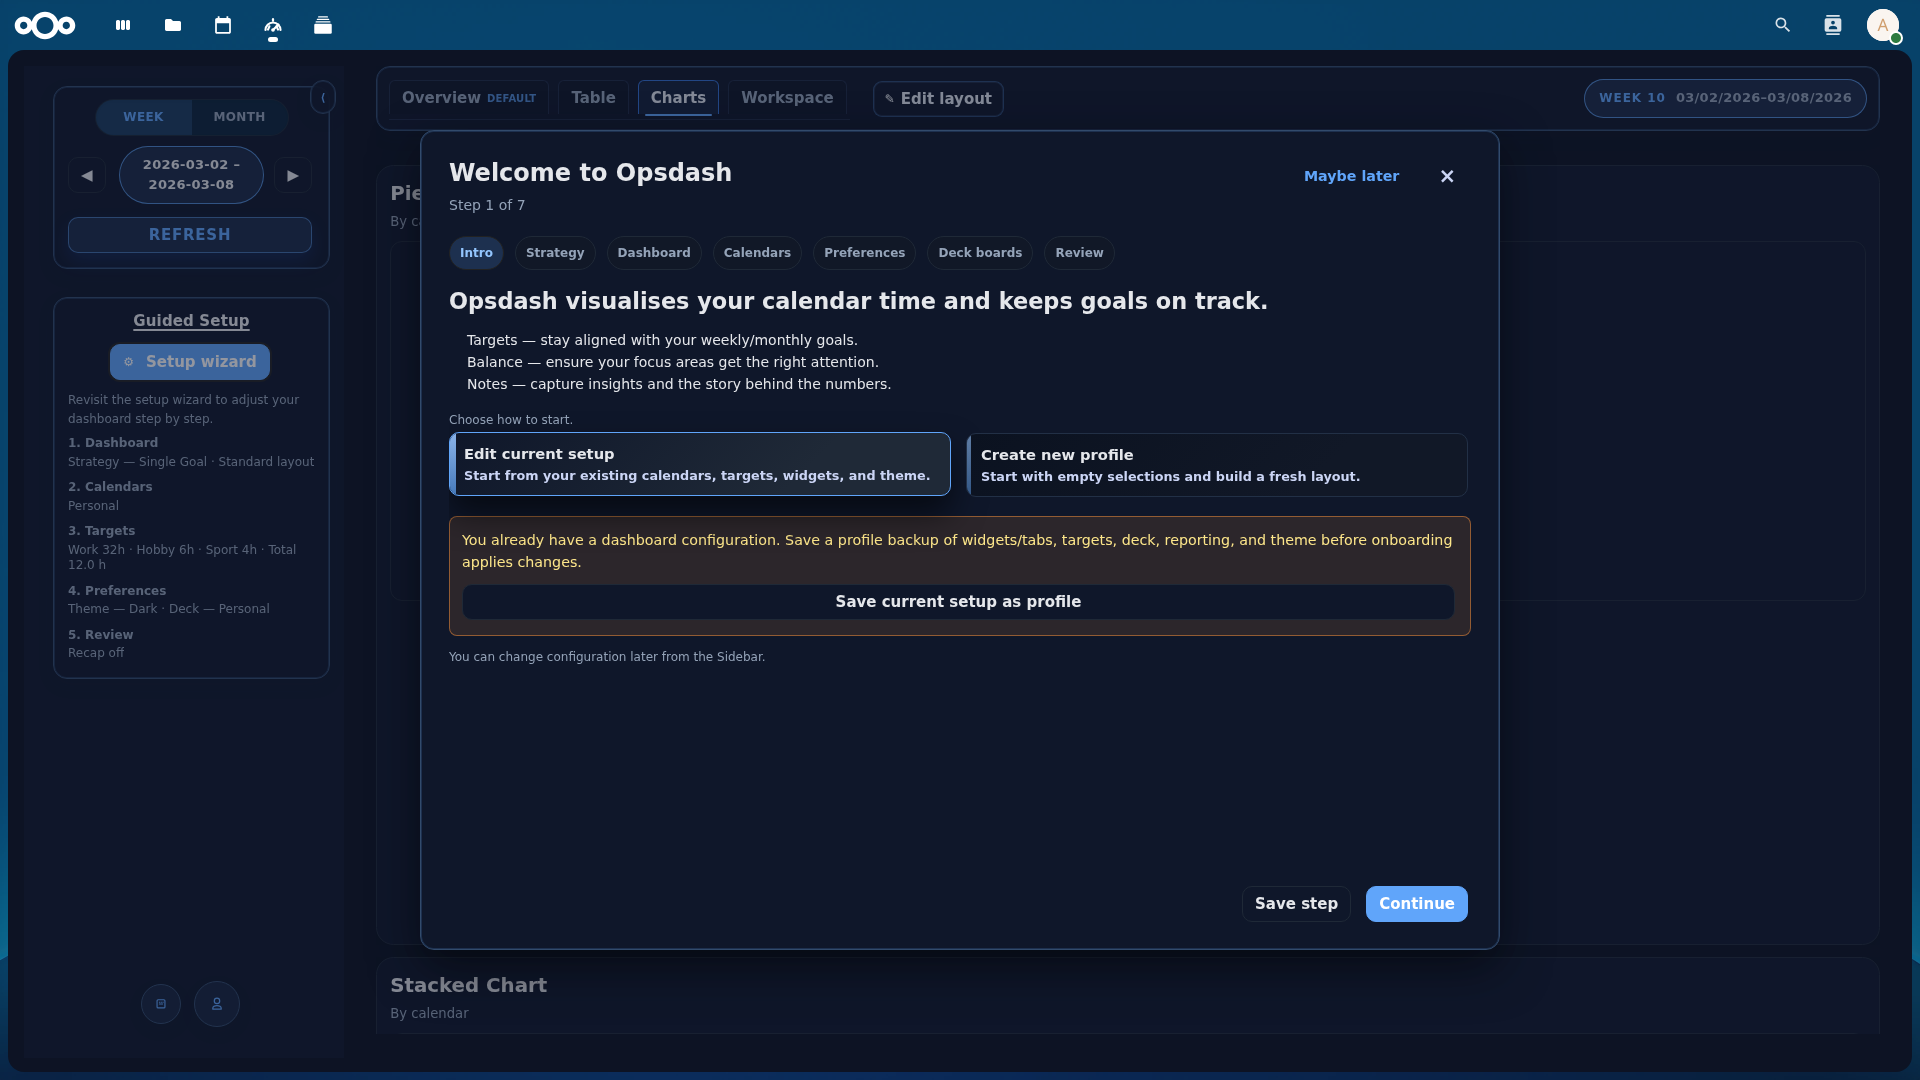
Task: Open the Deck stacked-cards icon in the top bar
Action: pyautogui.click(x=322, y=25)
